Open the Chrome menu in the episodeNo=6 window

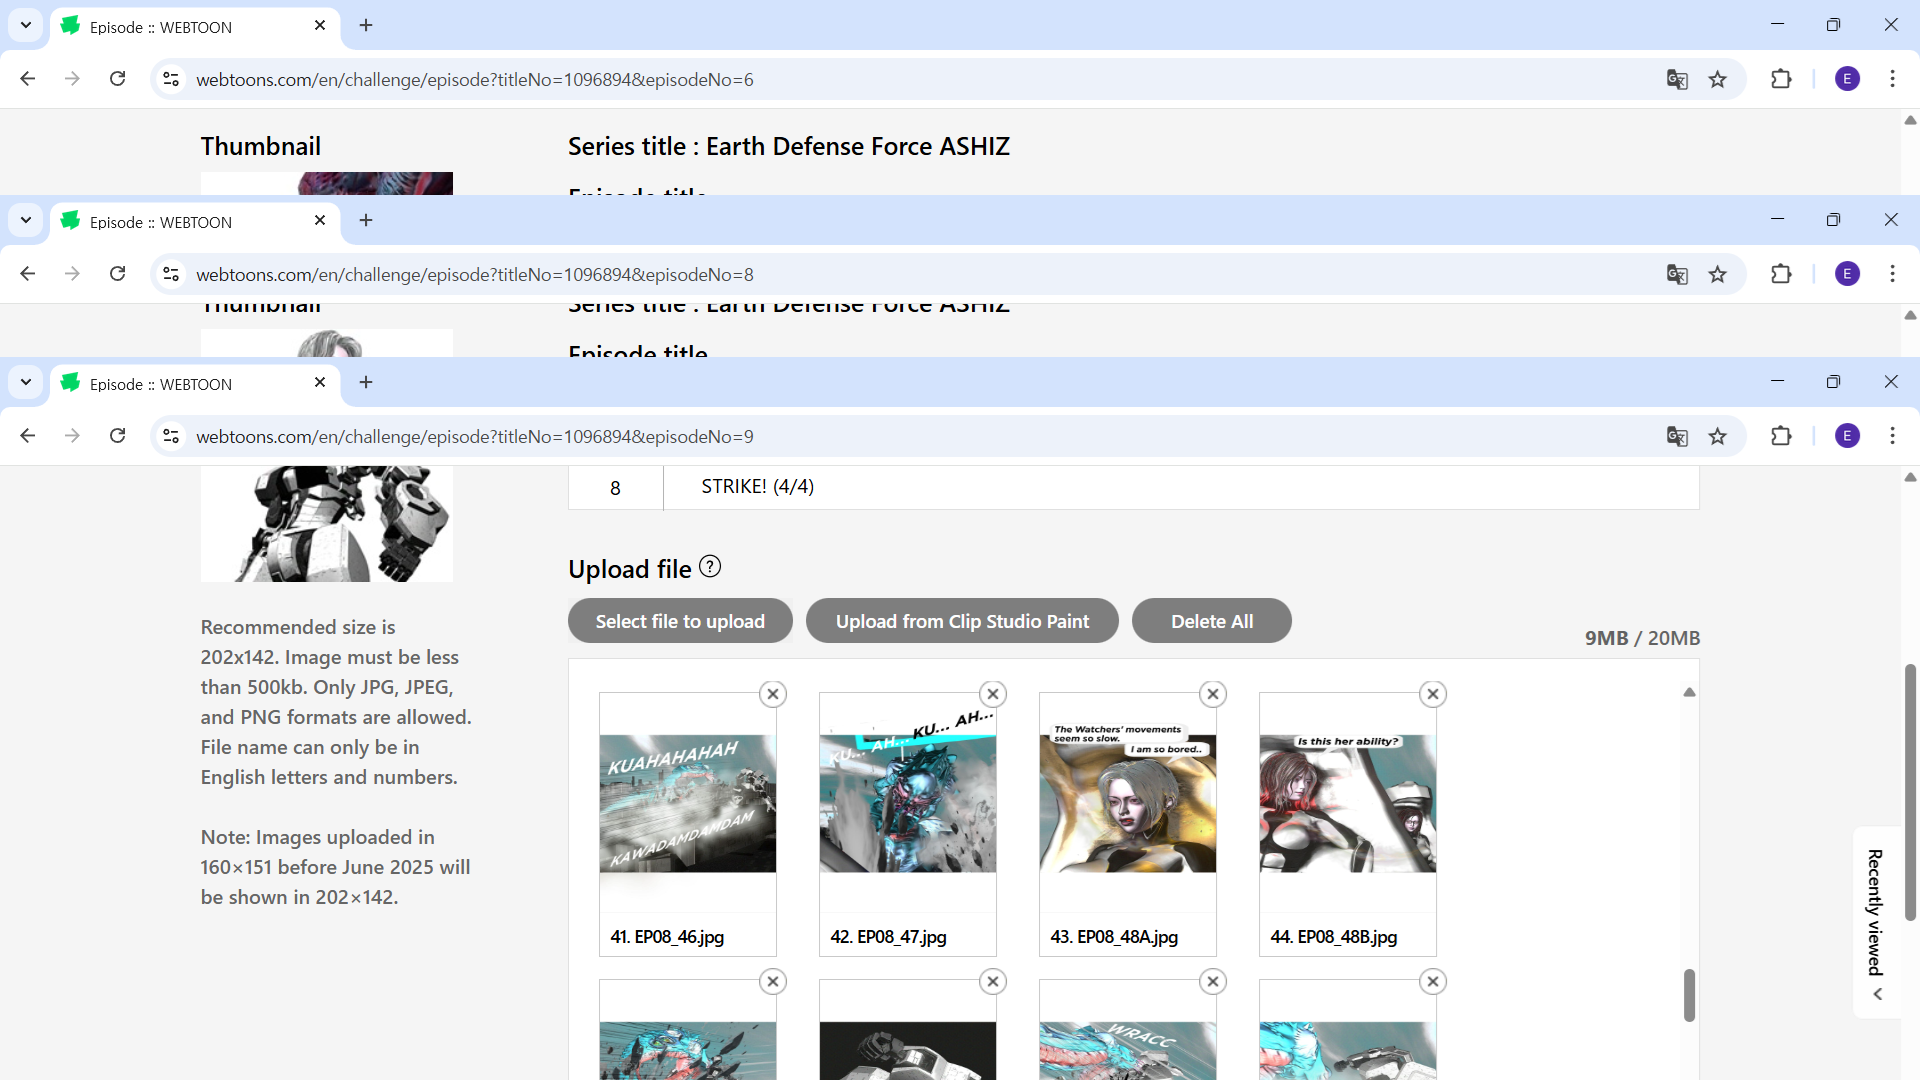[1892, 79]
